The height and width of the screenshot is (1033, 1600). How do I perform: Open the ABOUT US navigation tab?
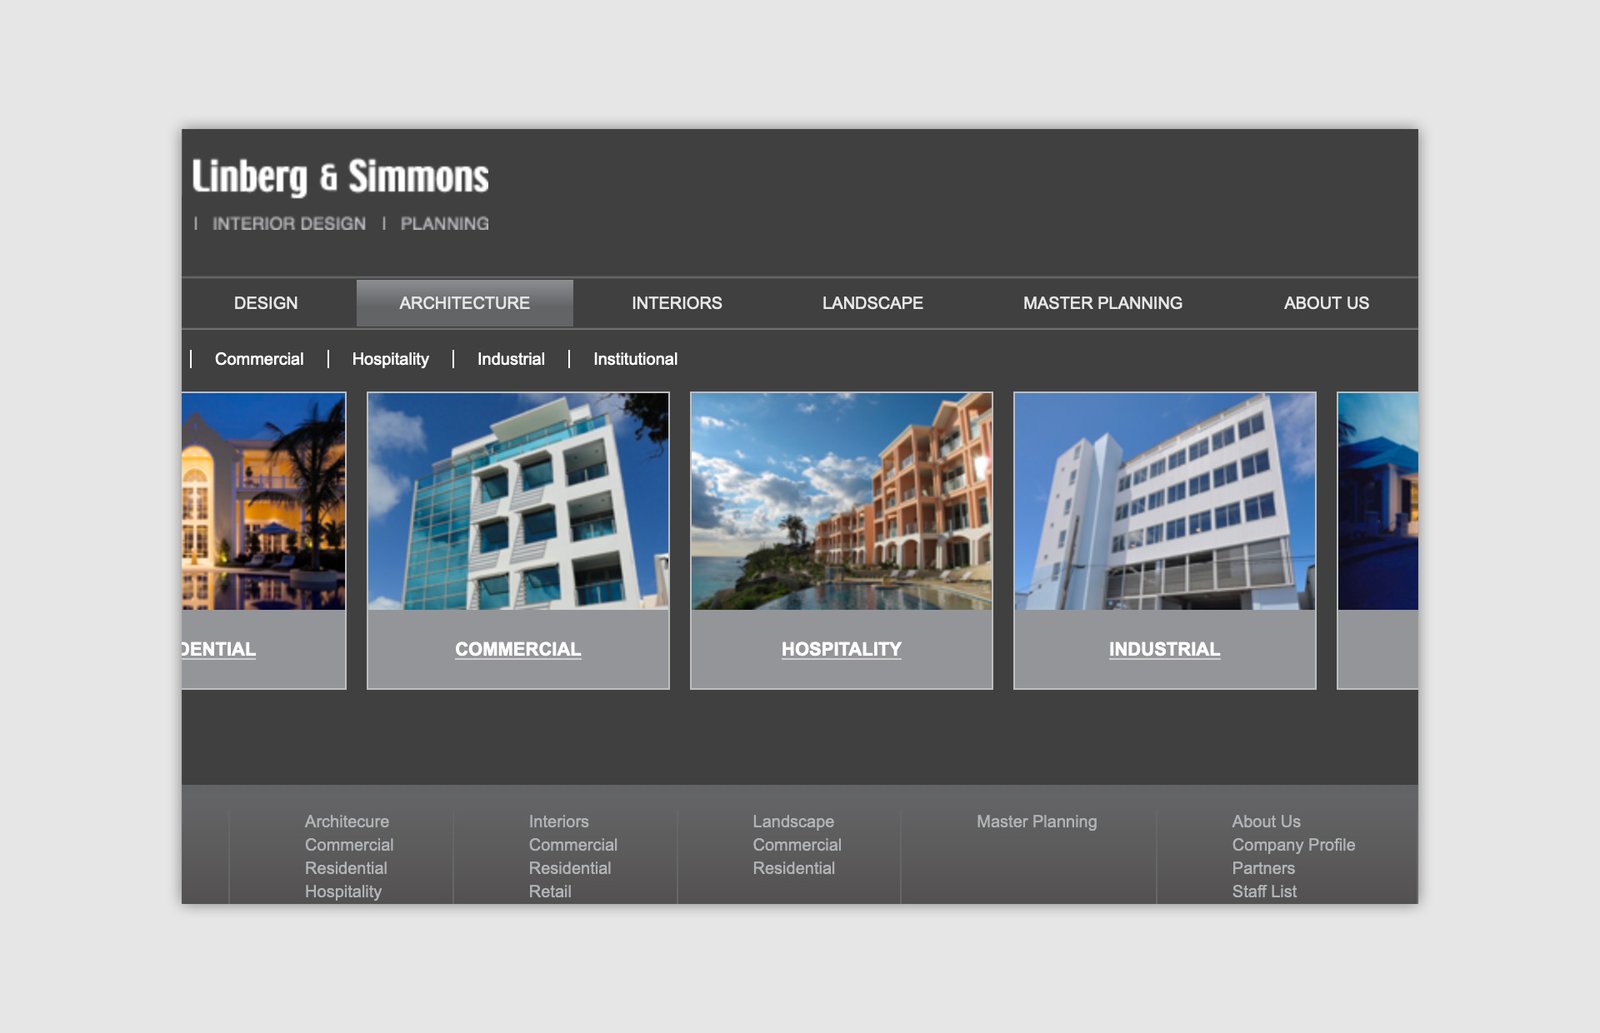click(x=1326, y=303)
